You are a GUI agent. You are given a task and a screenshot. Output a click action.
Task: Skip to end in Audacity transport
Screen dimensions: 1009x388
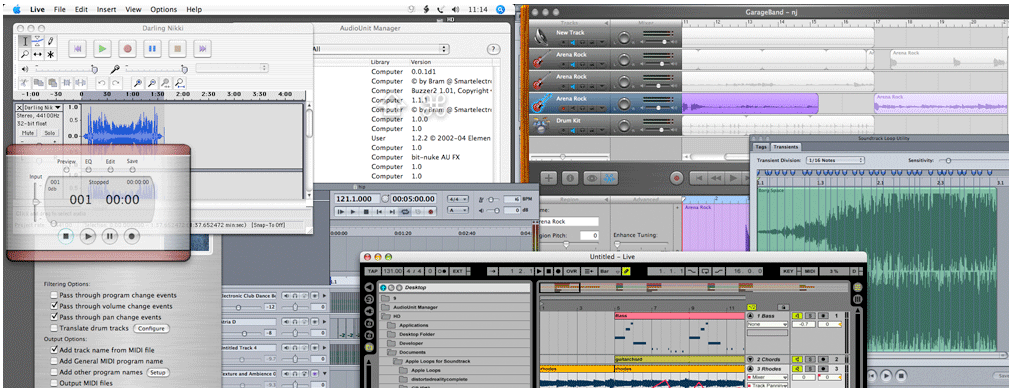(202, 48)
